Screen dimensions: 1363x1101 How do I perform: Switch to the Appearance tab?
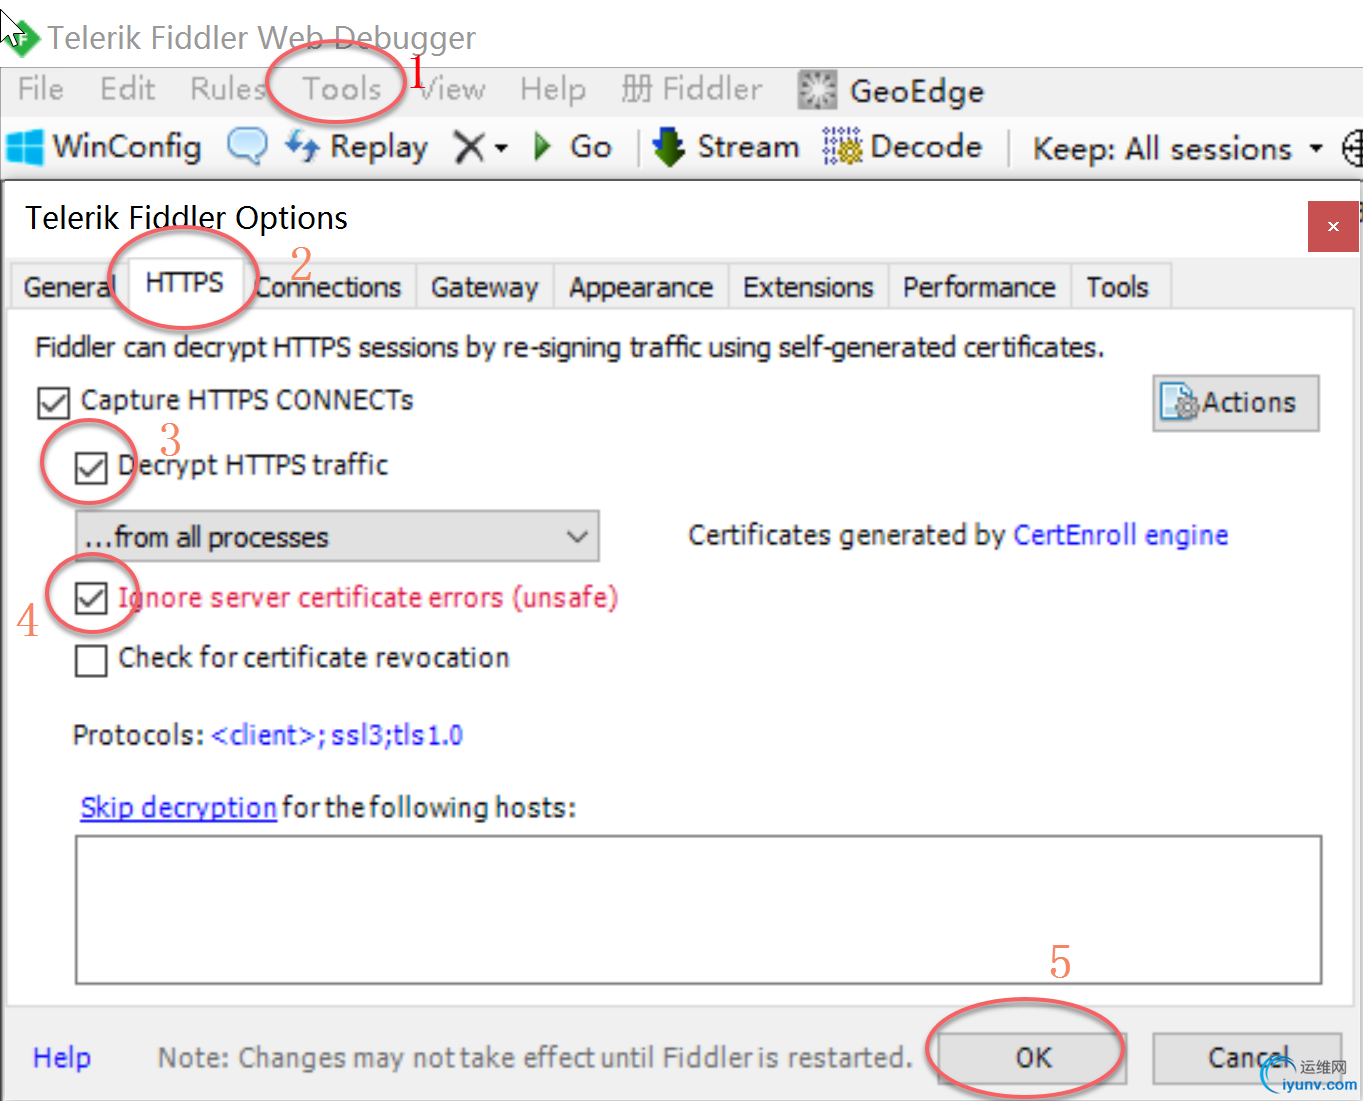641,287
